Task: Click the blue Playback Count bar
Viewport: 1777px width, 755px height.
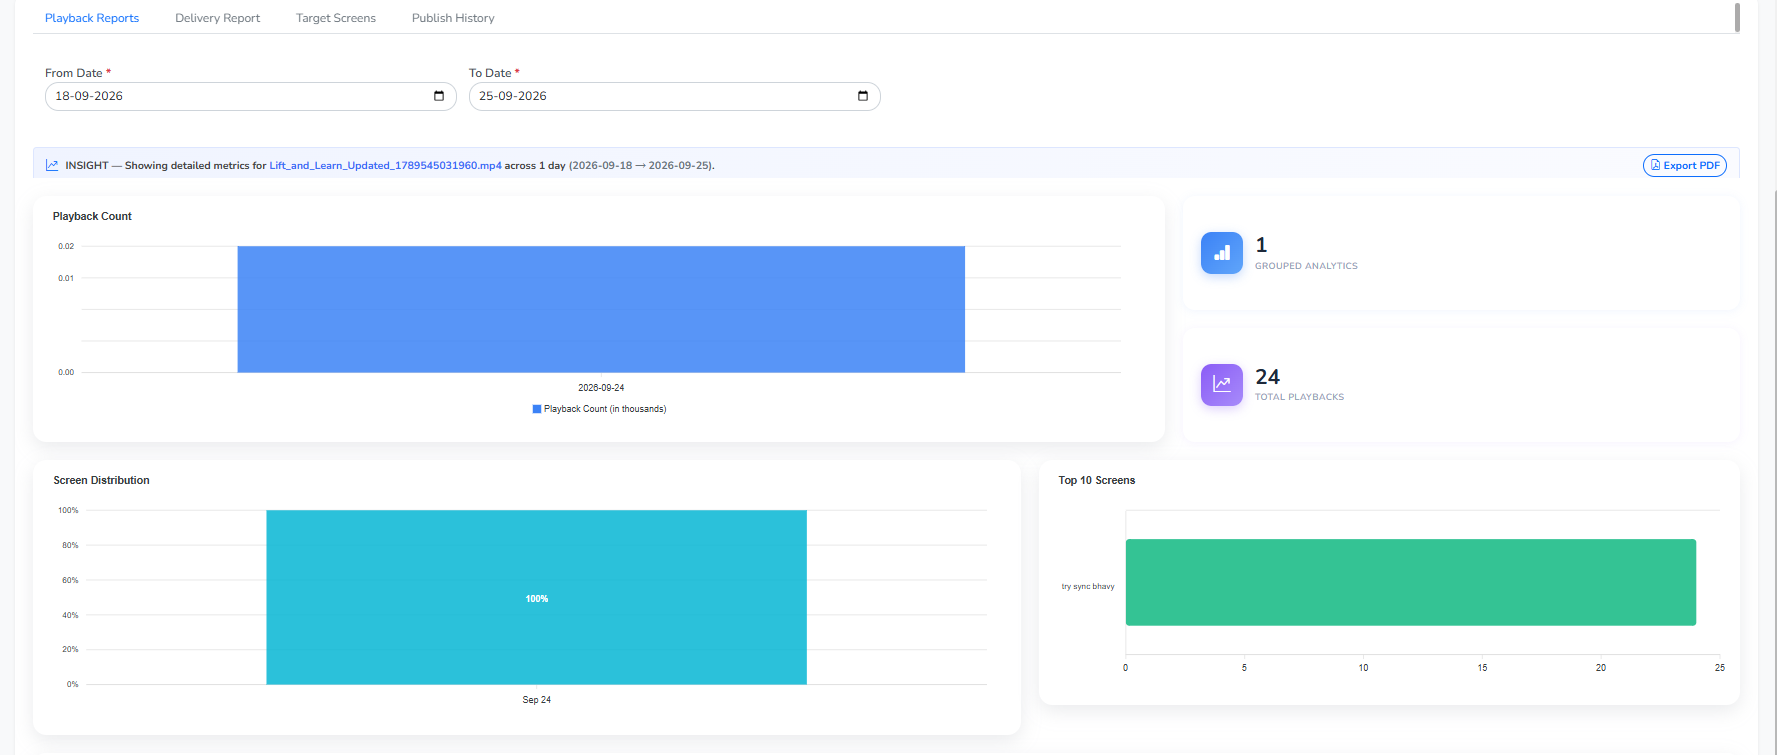Action: click(x=601, y=309)
